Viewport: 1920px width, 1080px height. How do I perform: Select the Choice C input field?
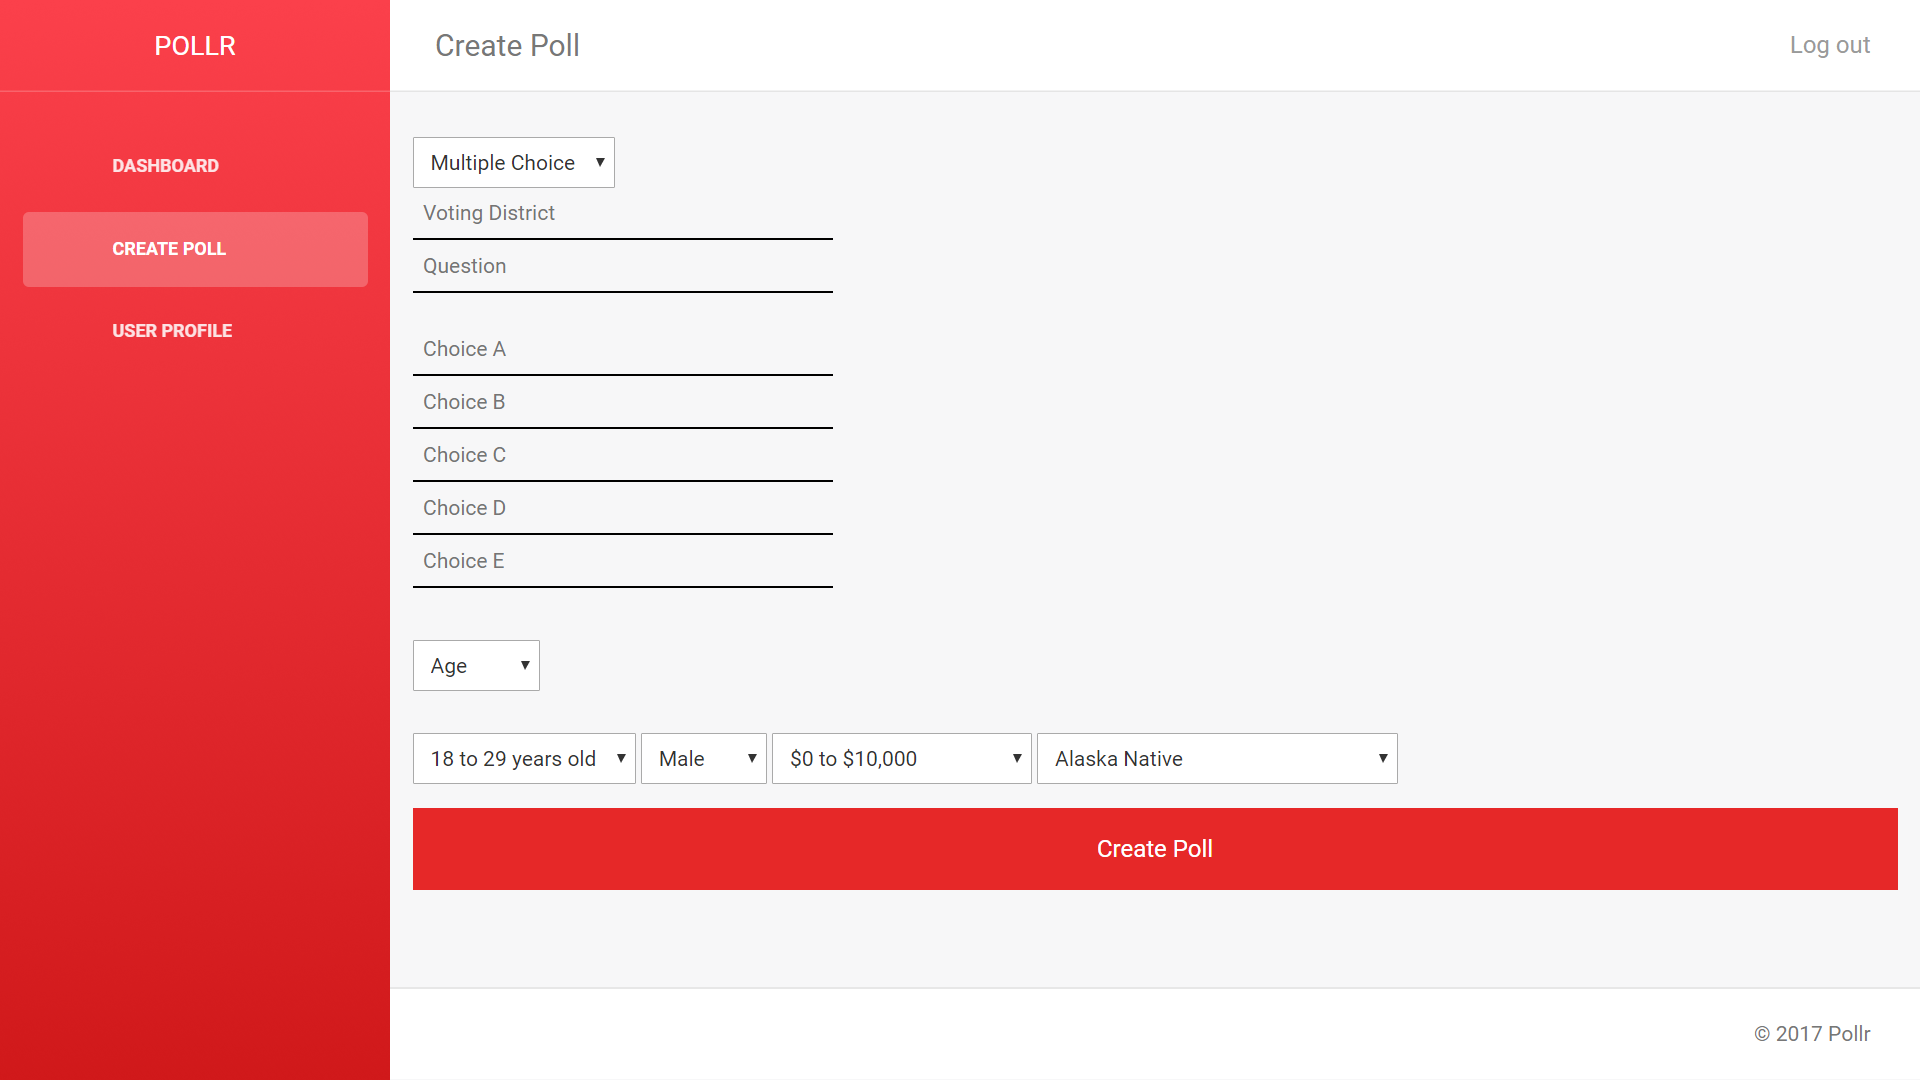pos(622,455)
